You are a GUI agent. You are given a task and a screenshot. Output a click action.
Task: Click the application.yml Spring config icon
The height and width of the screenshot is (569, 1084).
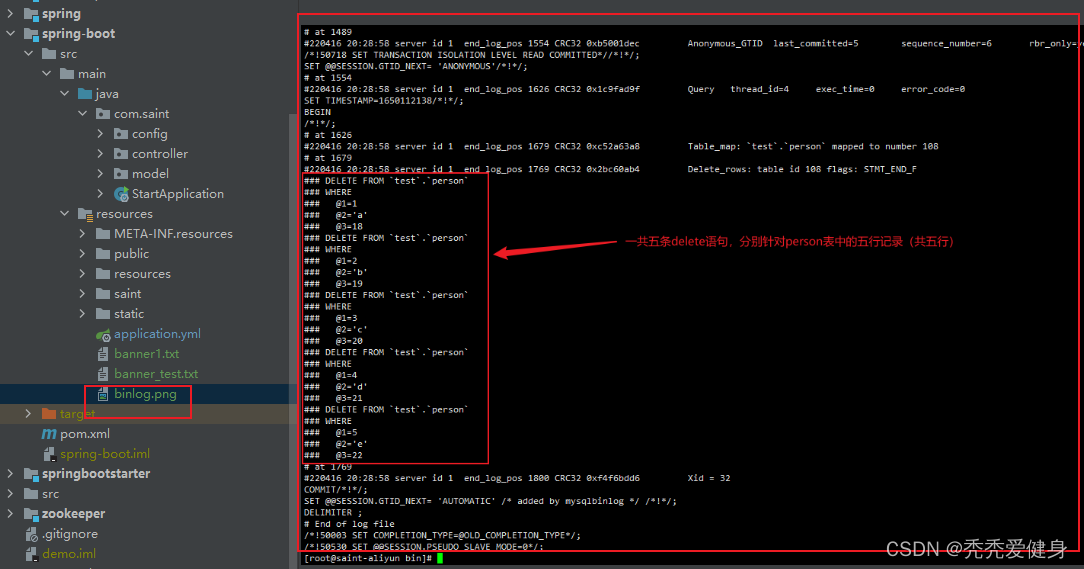[x=103, y=335]
